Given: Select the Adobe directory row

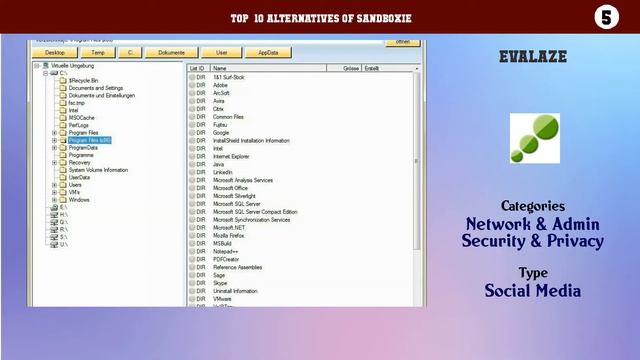Looking at the screenshot, I should point(300,85).
